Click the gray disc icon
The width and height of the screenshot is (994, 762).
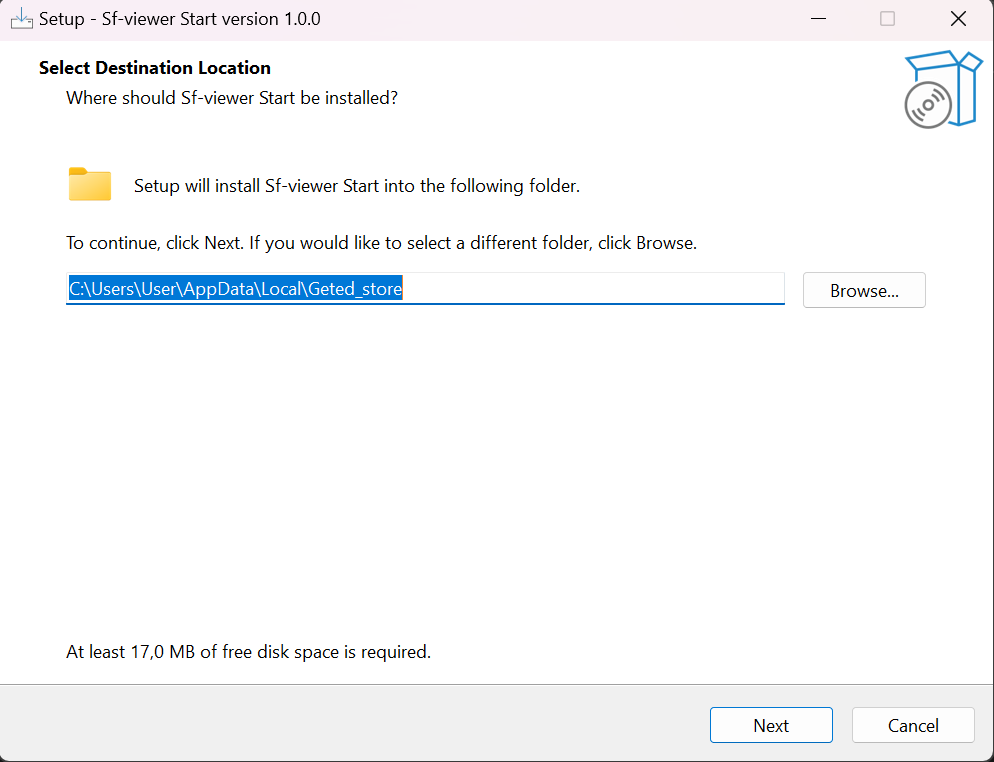point(927,105)
